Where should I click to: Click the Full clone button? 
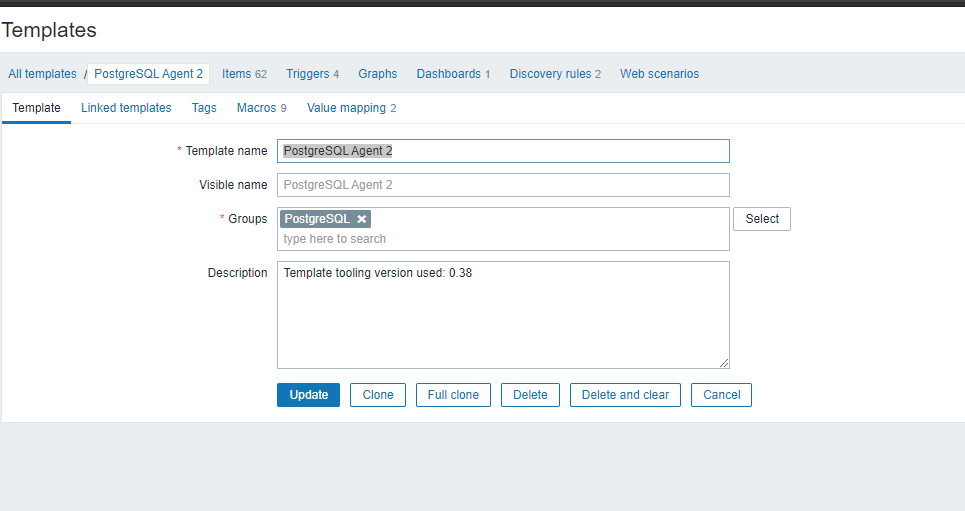pos(454,395)
